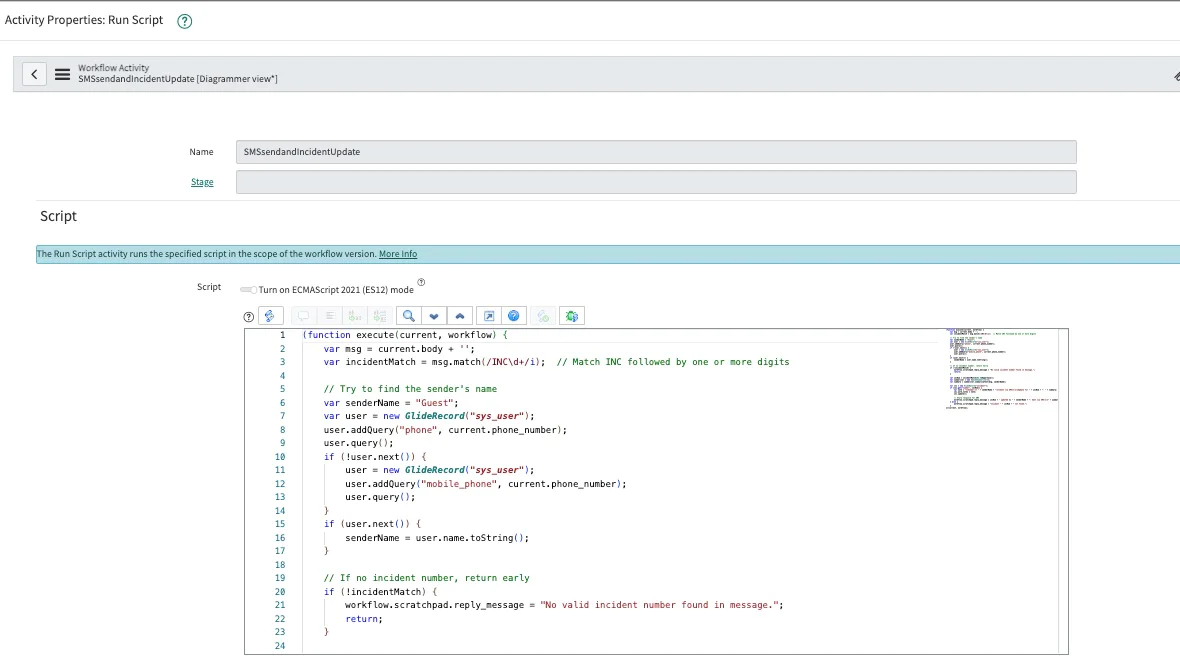Open script search with magnifier icon
The image size is (1180, 667).
tap(409, 316)
